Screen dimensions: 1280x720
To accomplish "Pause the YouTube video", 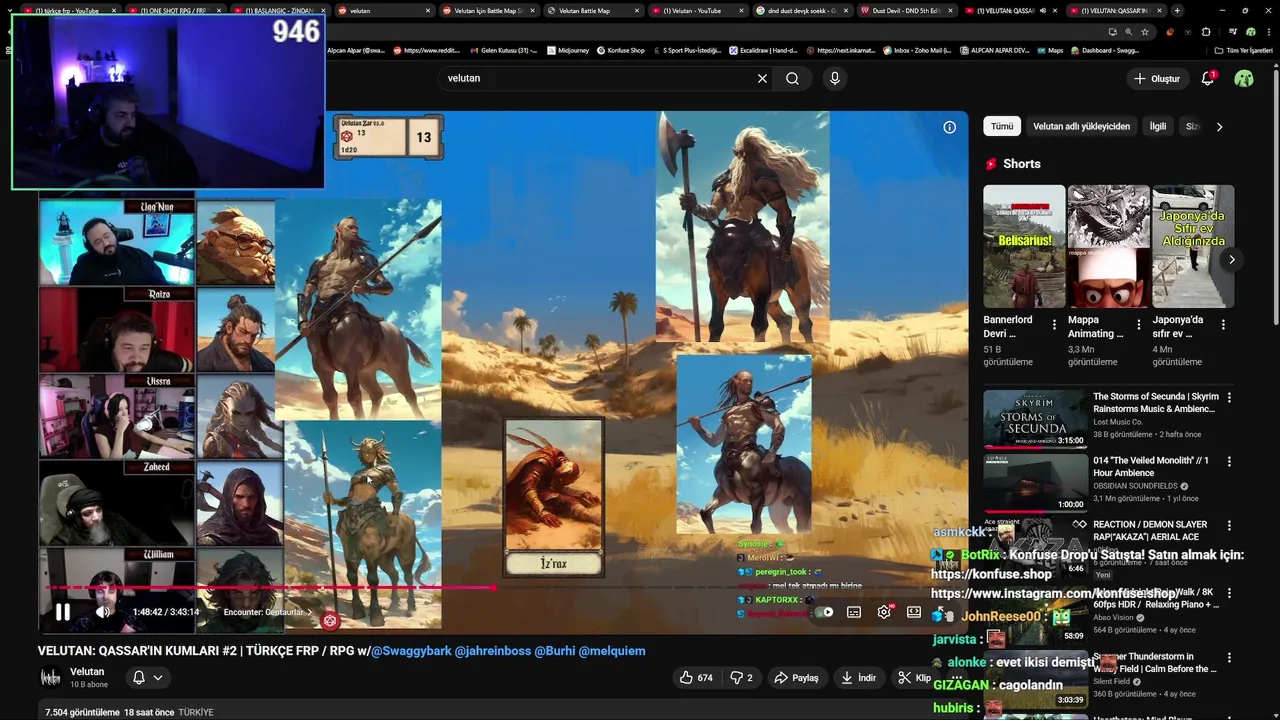I will [x=62, y=612].
